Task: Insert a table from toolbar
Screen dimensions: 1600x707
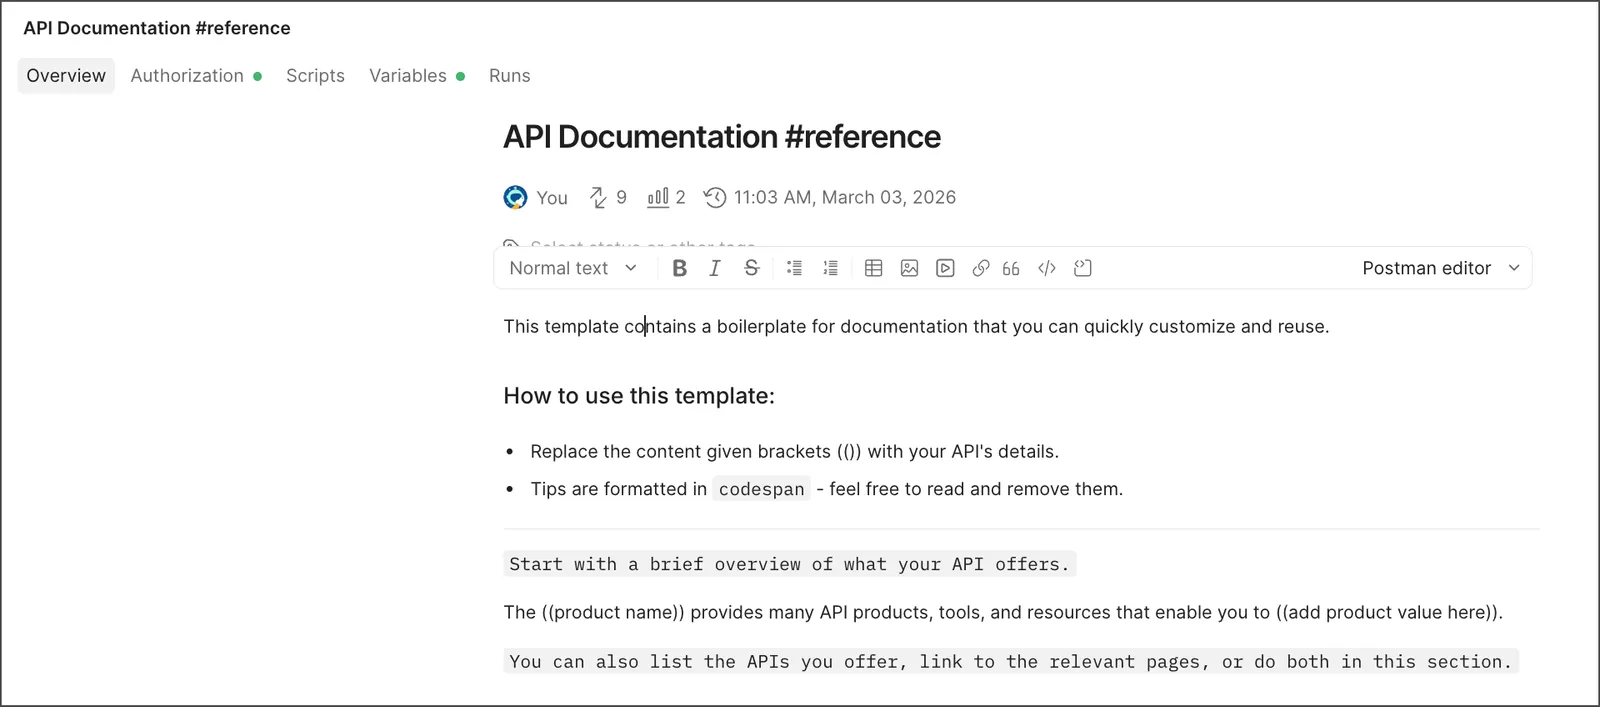Action: coord(873,268)
